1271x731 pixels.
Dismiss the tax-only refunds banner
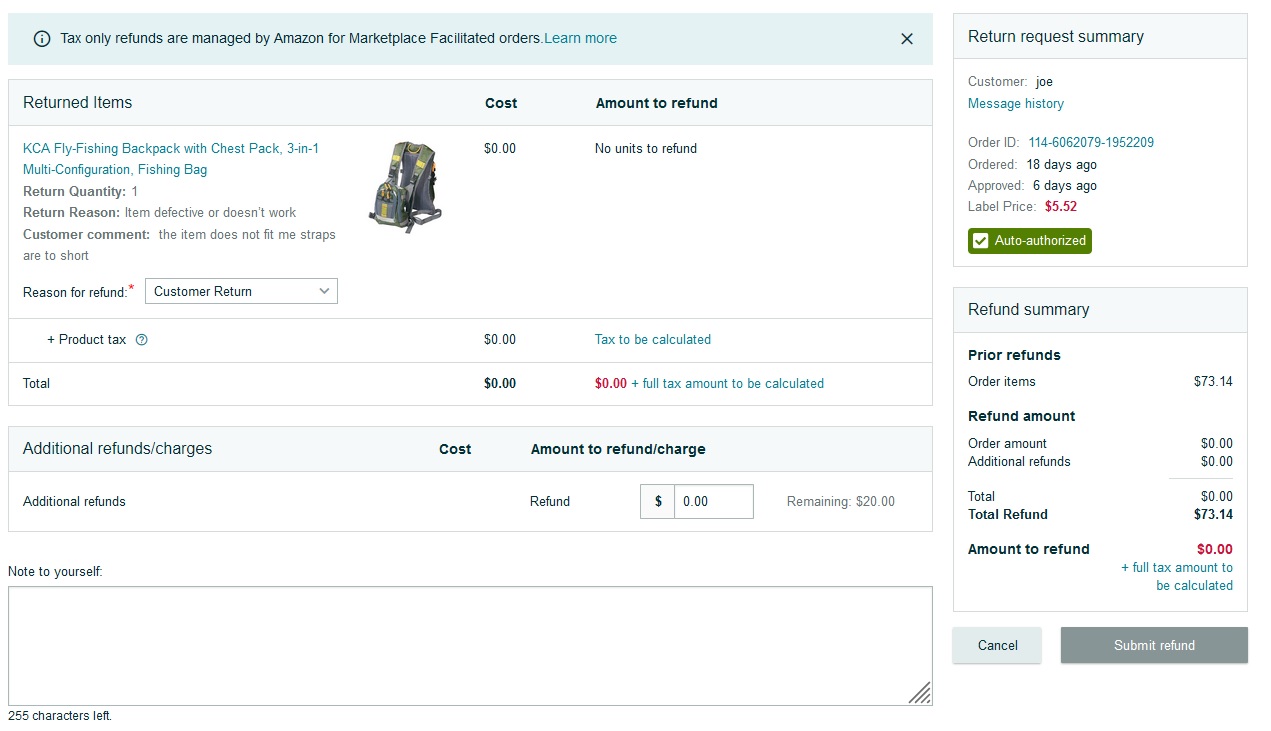906,39
